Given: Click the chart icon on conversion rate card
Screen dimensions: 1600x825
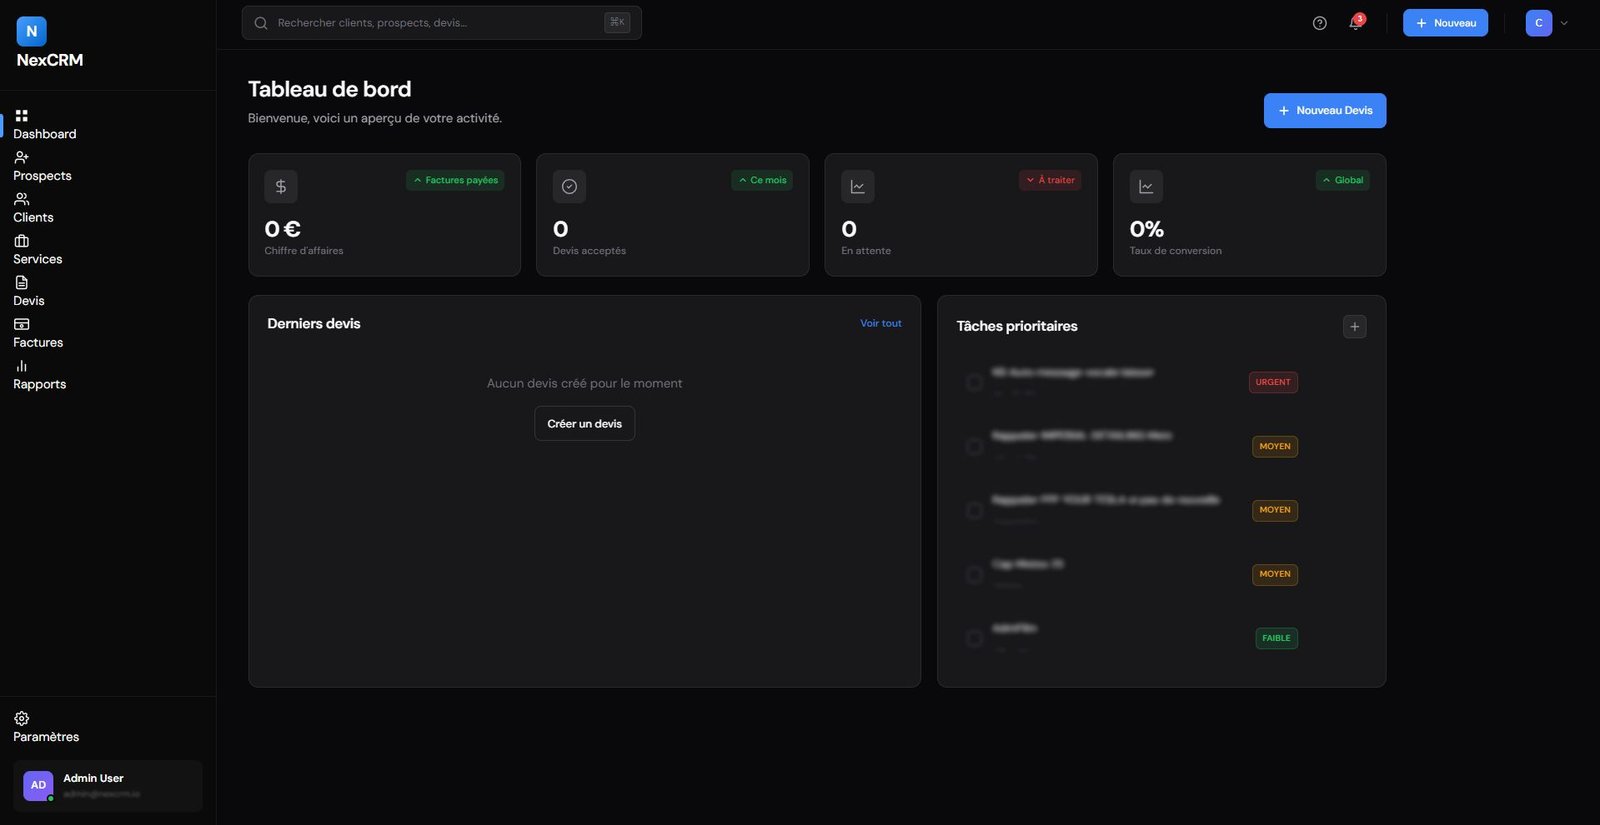Looking at the screenshot, I should (x=1146, y=187).
